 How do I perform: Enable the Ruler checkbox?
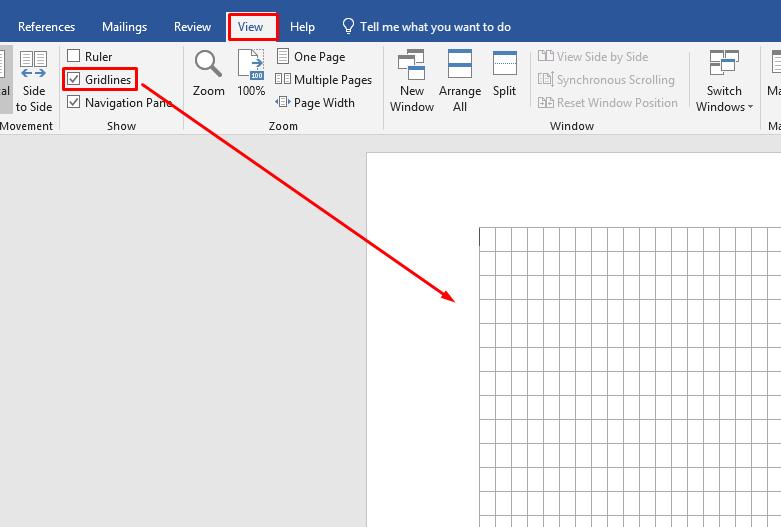pos(73,55)
